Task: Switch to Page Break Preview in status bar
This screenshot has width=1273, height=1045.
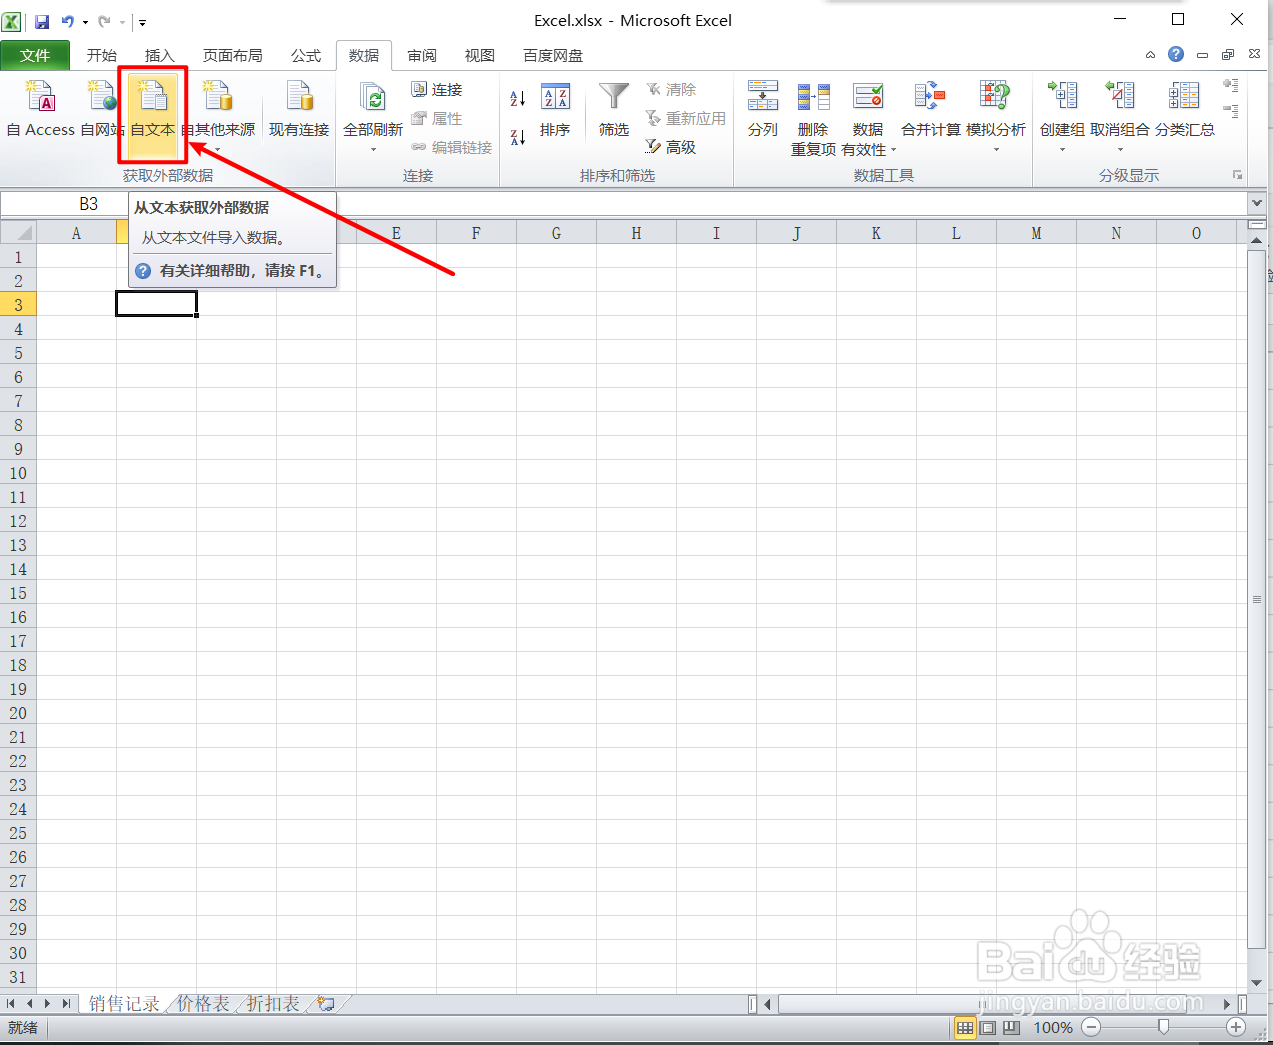Action: coord(1011,1027)
